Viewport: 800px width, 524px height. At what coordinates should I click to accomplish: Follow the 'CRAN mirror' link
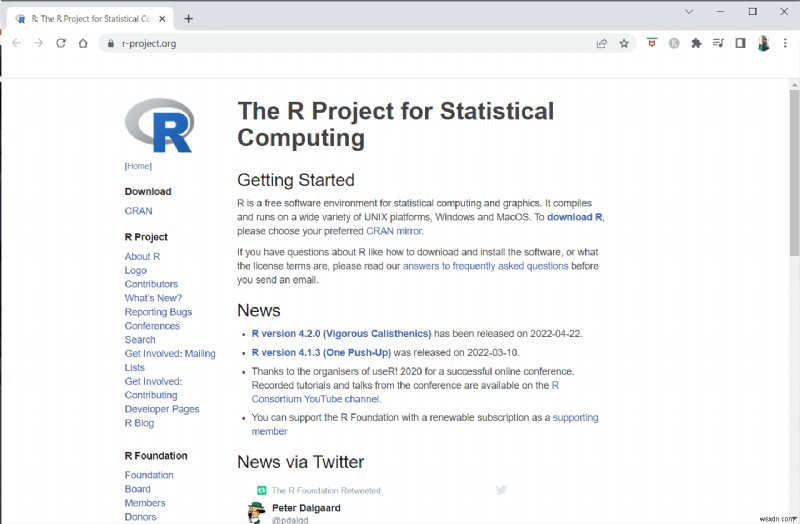click(394, 231)
